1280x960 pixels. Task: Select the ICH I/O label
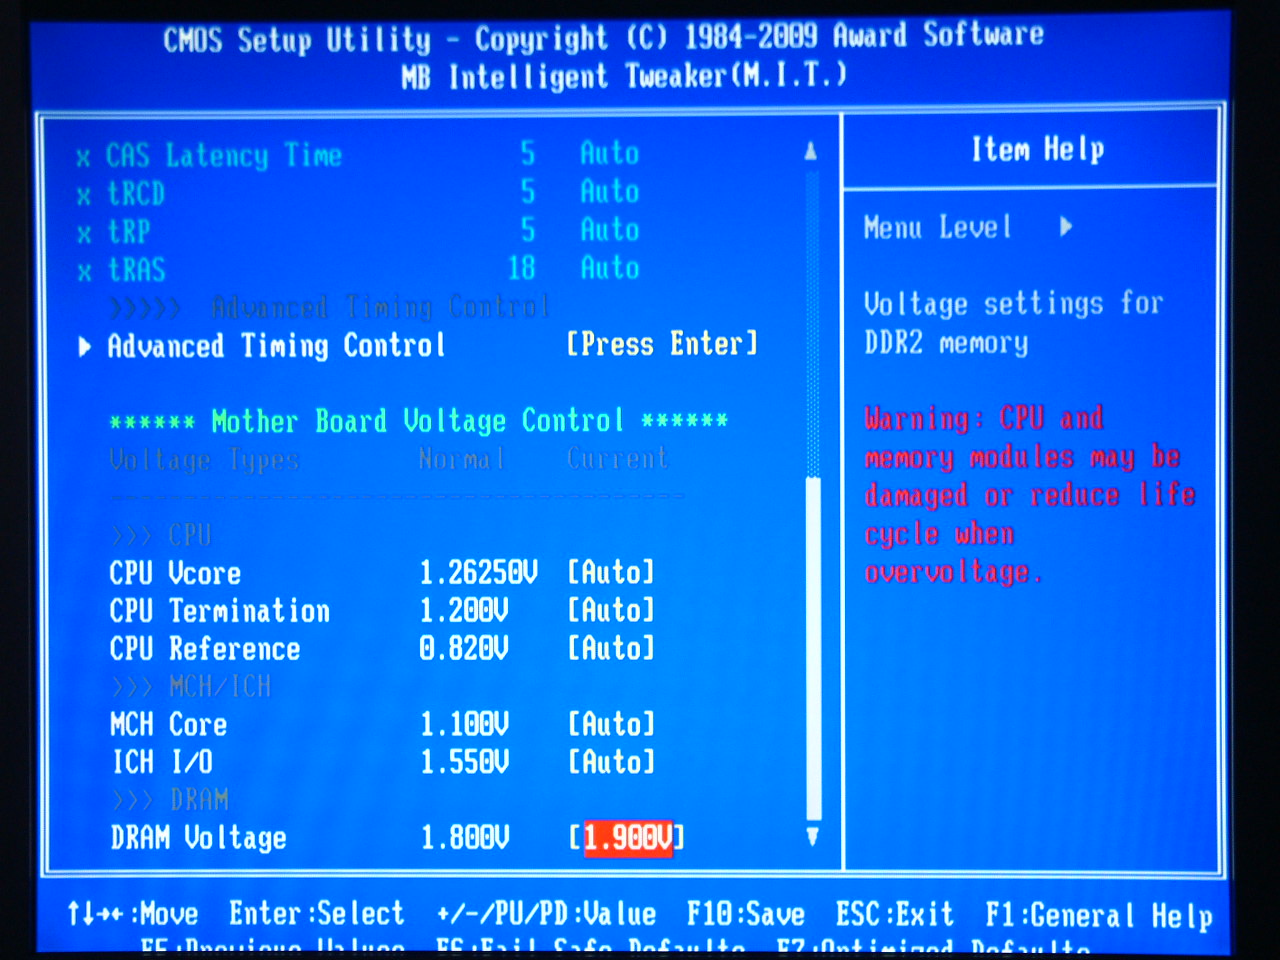click(161, 763)
